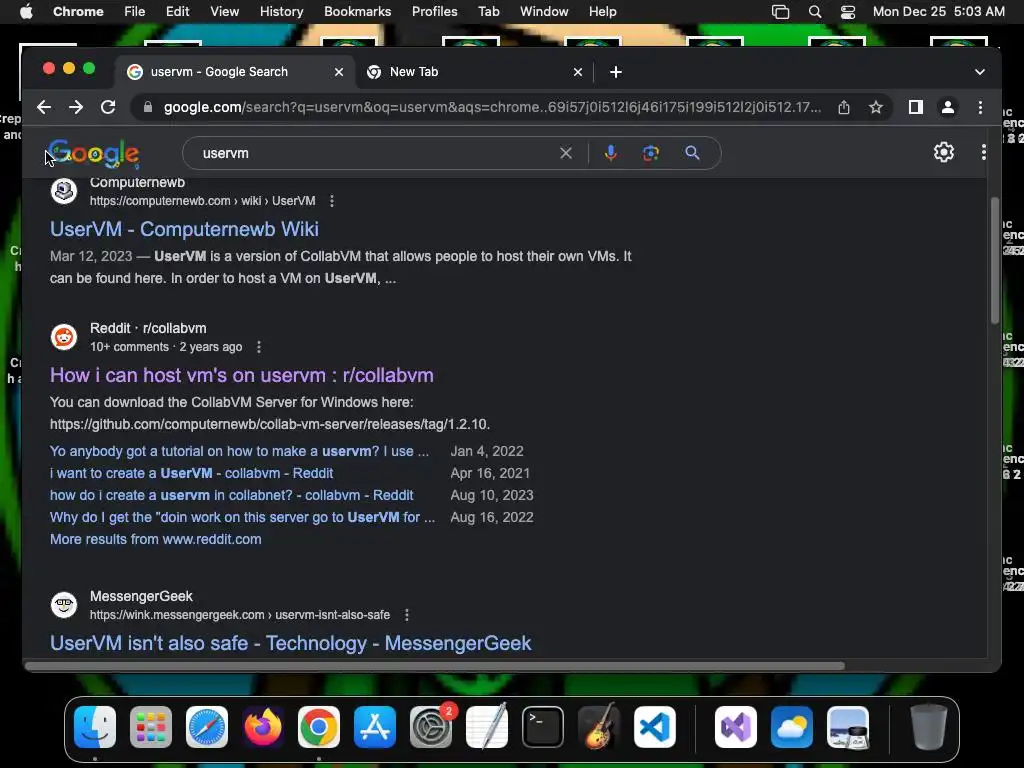The width and height of the screenshot is (1024, 768).
Task: Open App Store from the Dock
Action: click(x=375, y=727)
